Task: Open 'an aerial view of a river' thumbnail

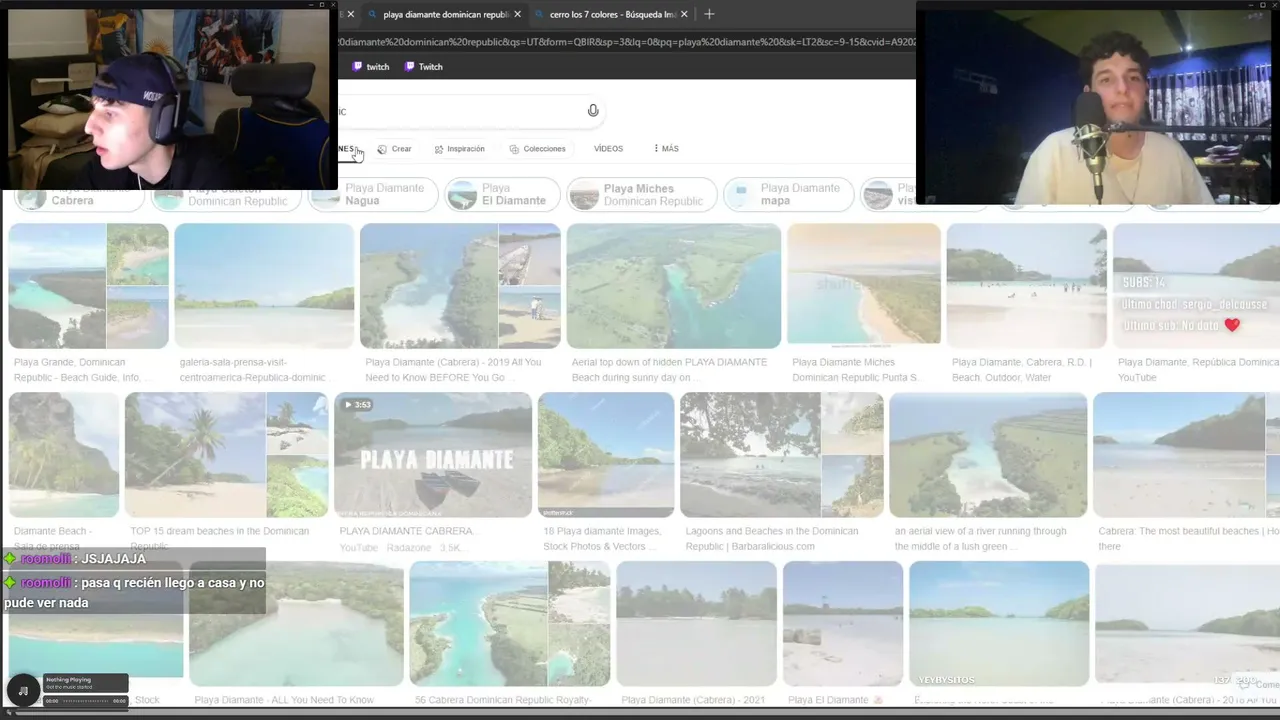Action: point(988,455)
